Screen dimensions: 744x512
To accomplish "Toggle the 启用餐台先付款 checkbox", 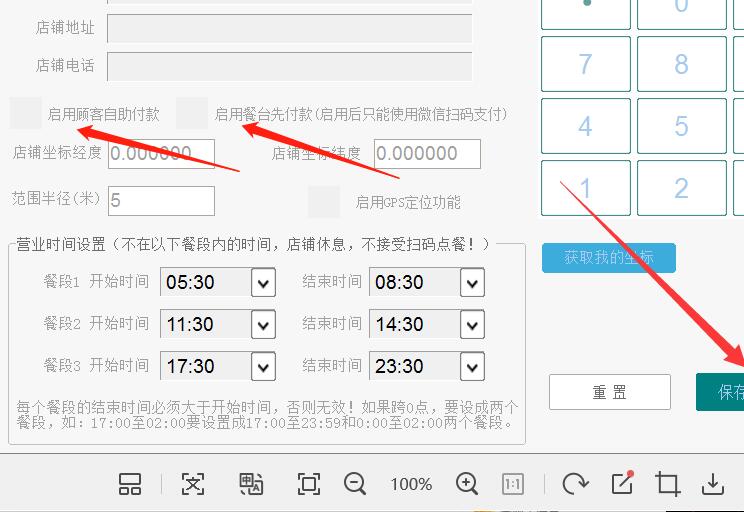I will tap(192, 114).
